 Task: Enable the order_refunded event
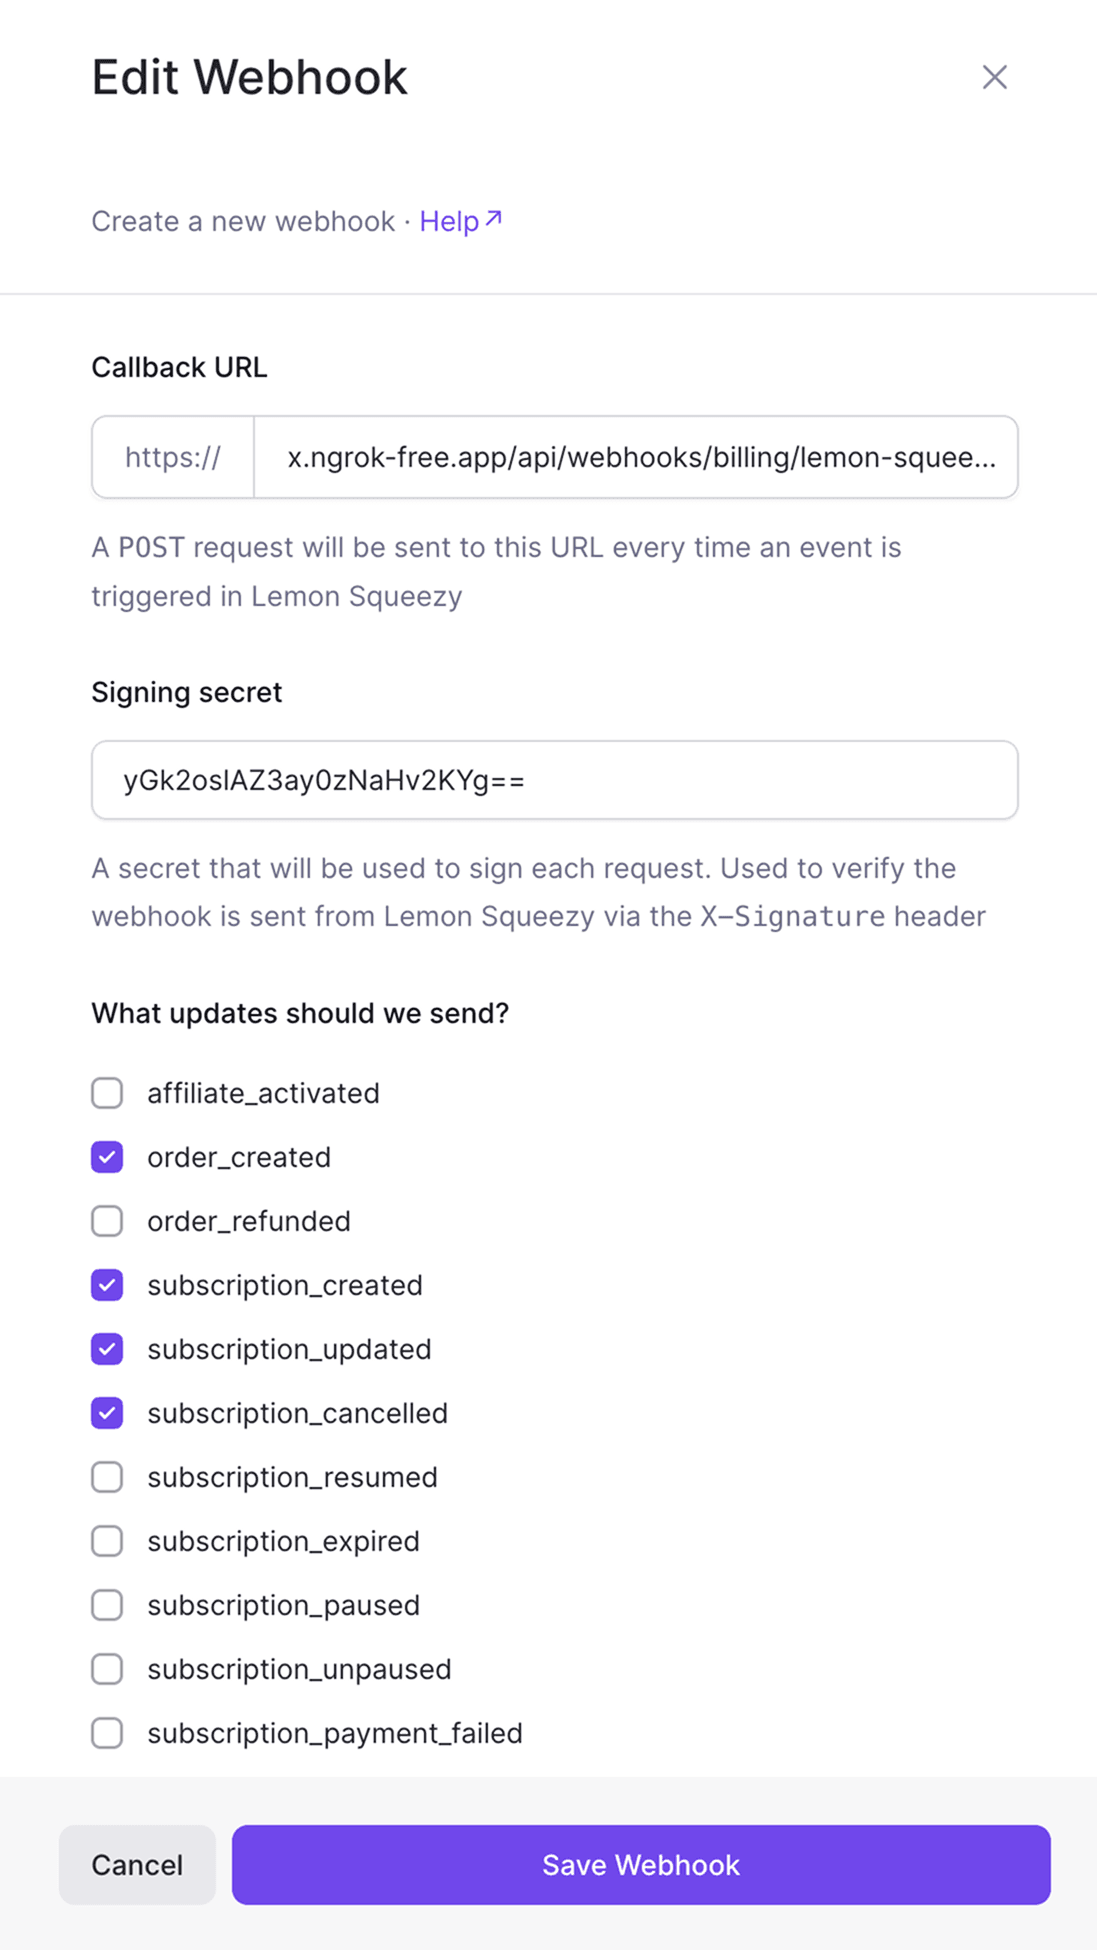pyautogui.click(x=106, y=1221)
